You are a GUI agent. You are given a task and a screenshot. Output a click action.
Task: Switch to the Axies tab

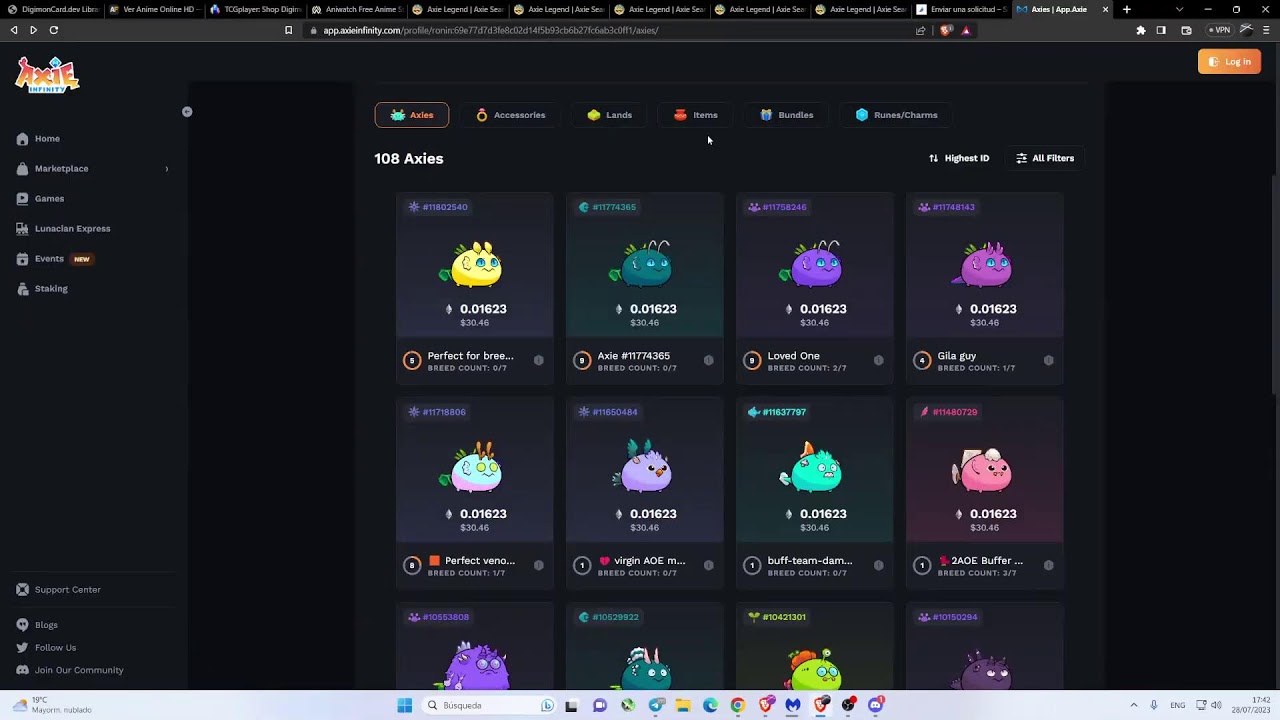tap(412, 115)
